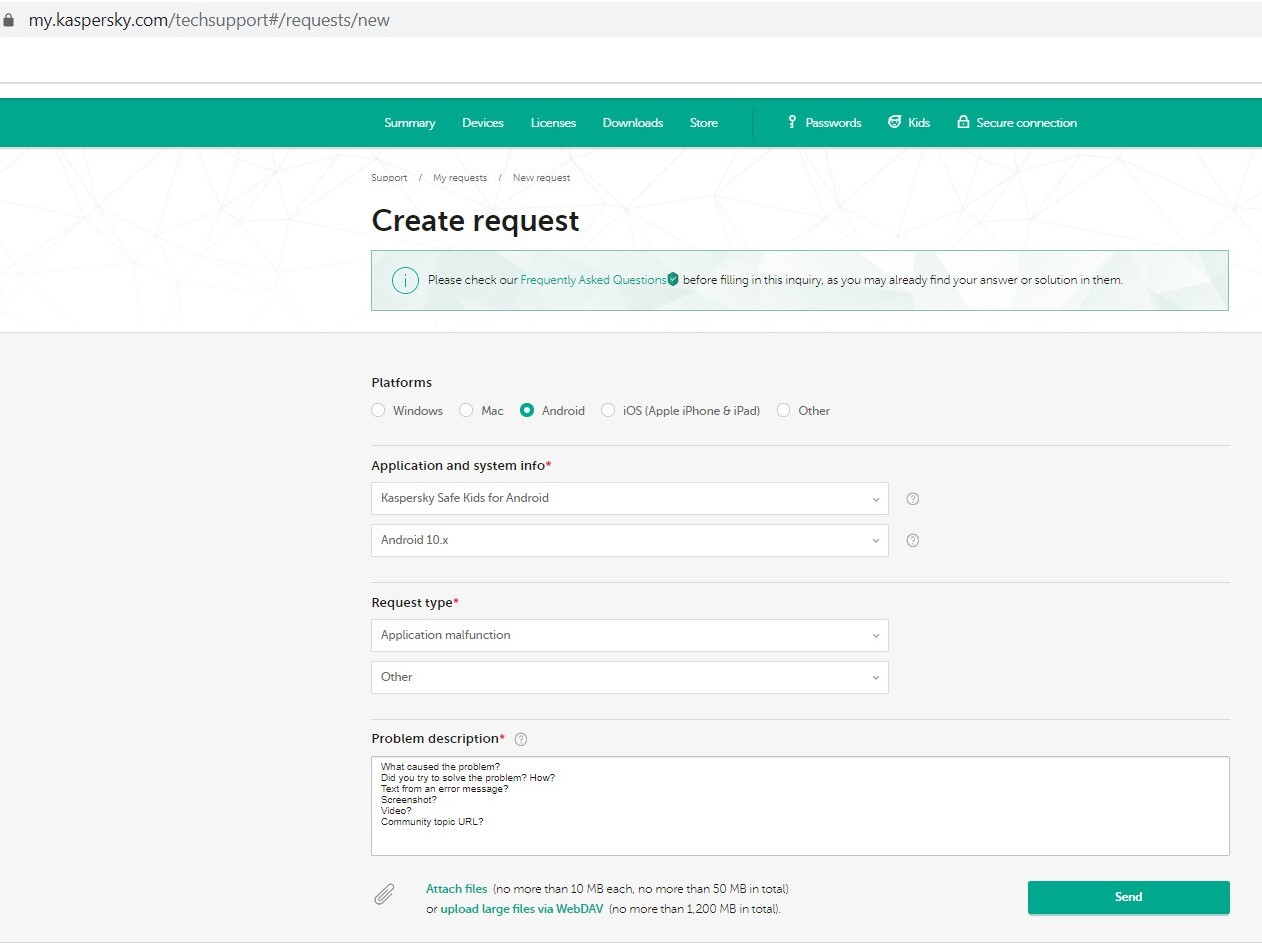Click the Request type label
Image resolution: width=1262 pixels, height=946 pixels.
(412, 603)
